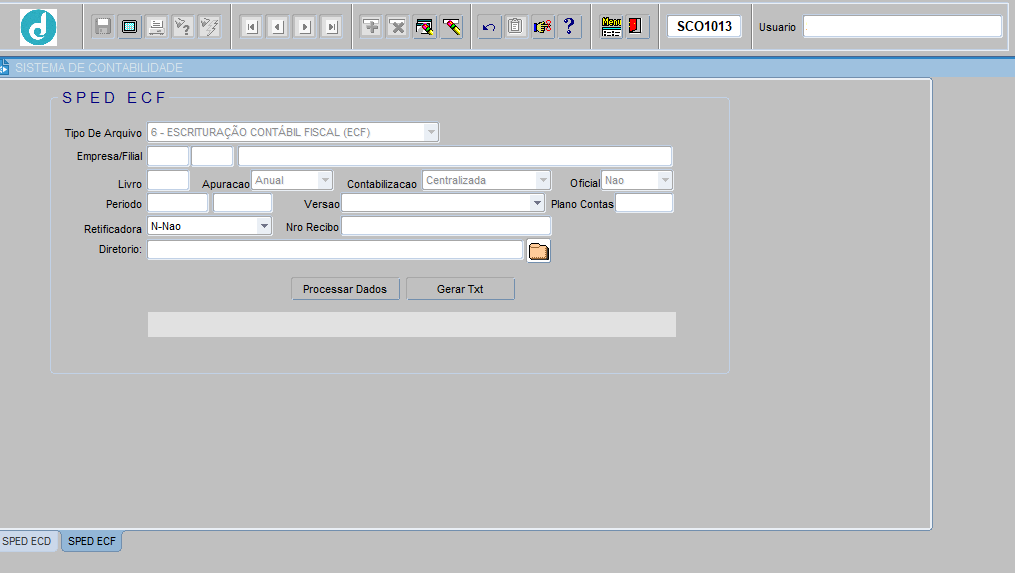Click the insert record plus icon
1015x573 pixels.
coord(371,27)
